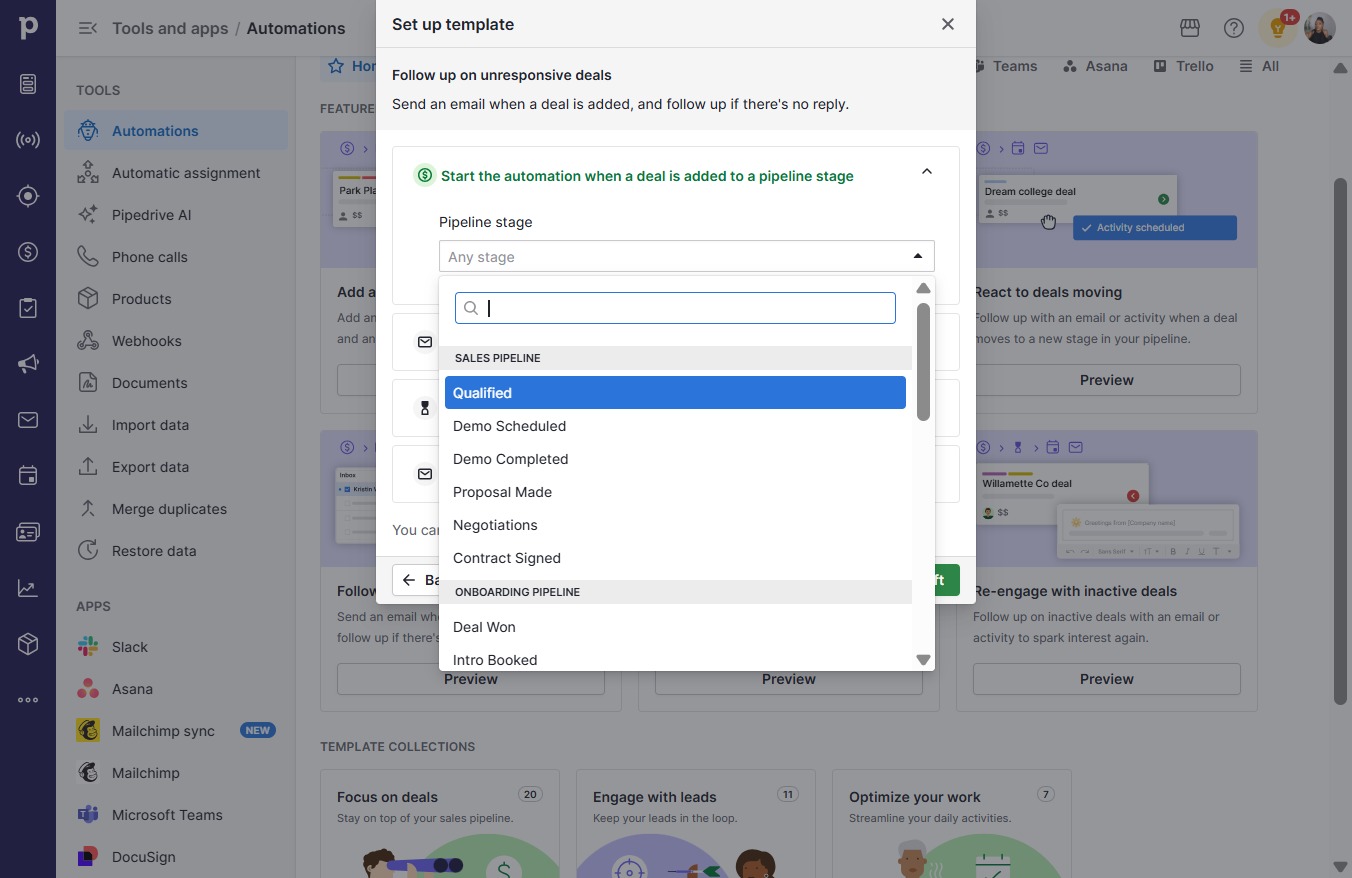This screenshot has width=1352, height=878.
Task: Open Phone calls in sidebar
Action: pos(176,257)
